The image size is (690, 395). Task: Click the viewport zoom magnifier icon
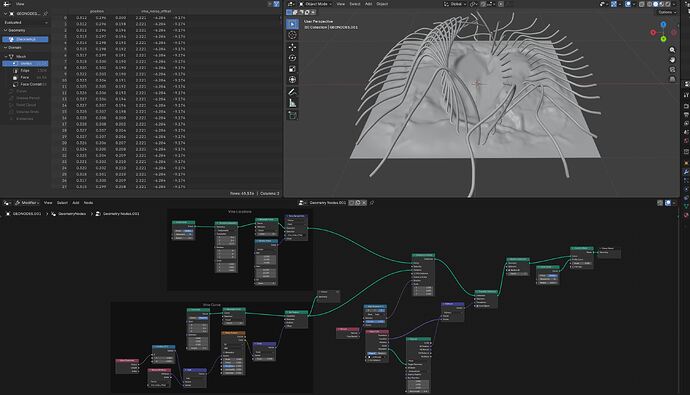pos(672,50)
